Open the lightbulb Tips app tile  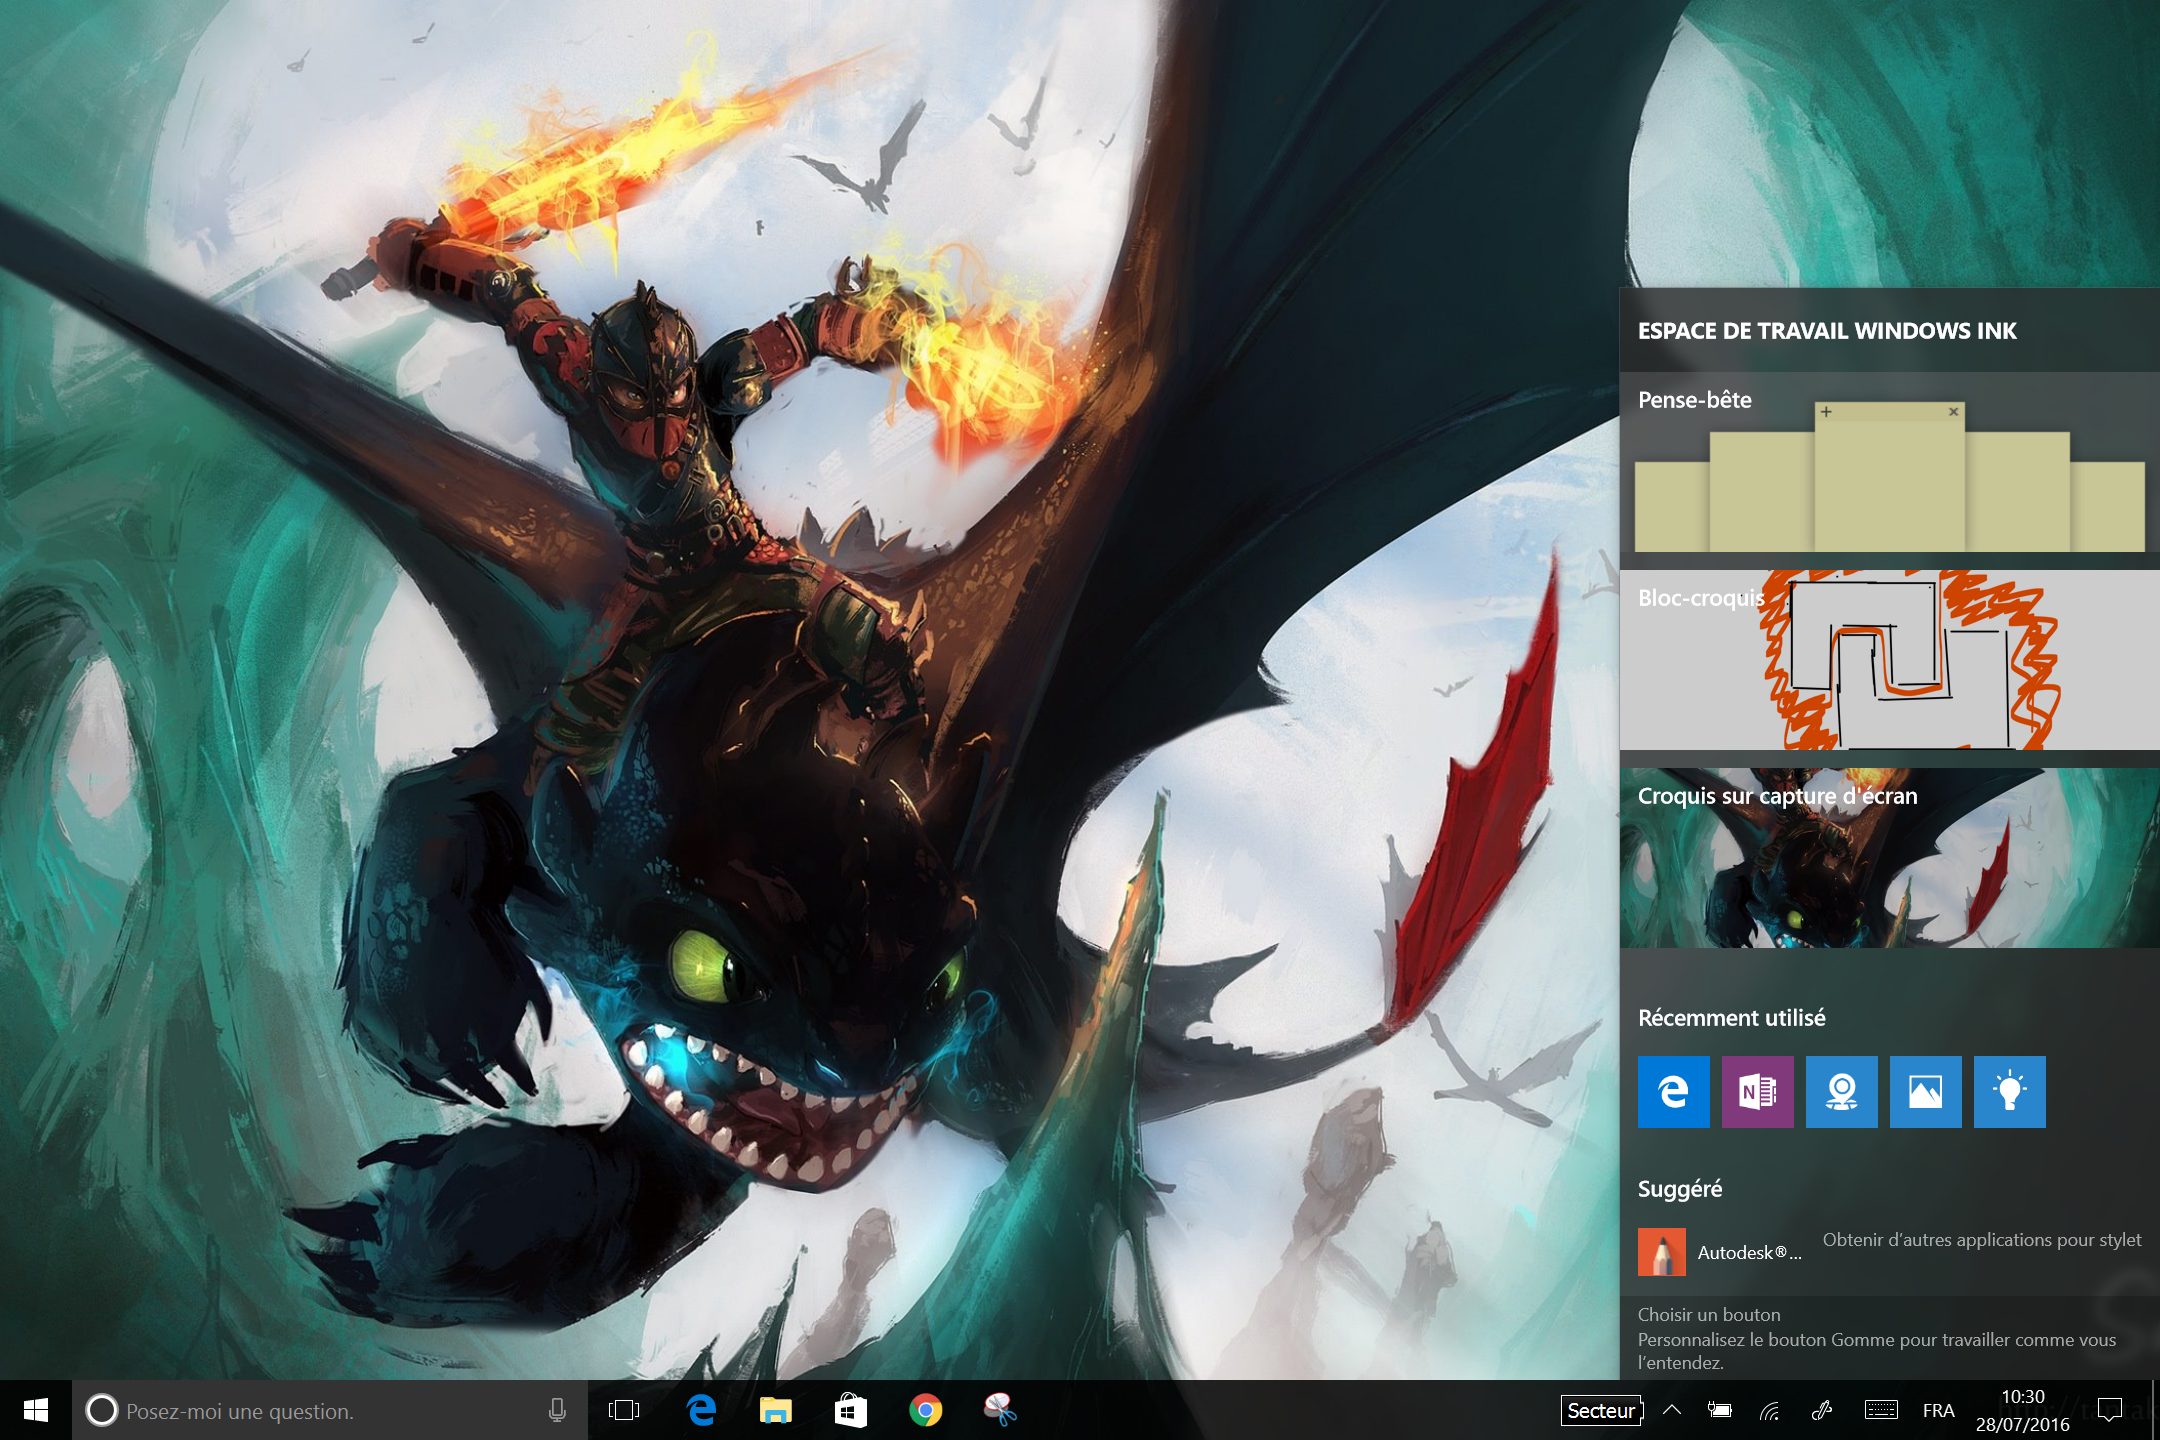tap(2009, 1092)
